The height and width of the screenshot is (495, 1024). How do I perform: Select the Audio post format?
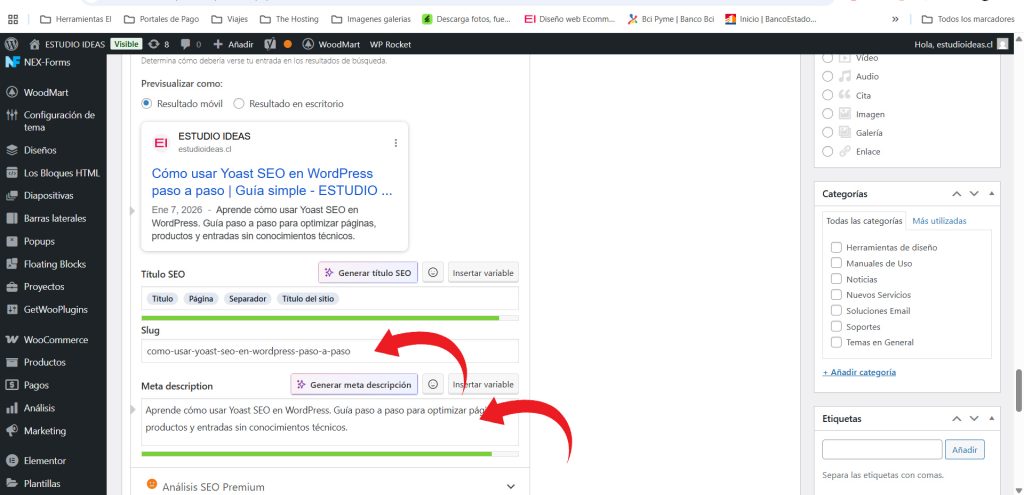pyautogui.click(x=828, y=76)
